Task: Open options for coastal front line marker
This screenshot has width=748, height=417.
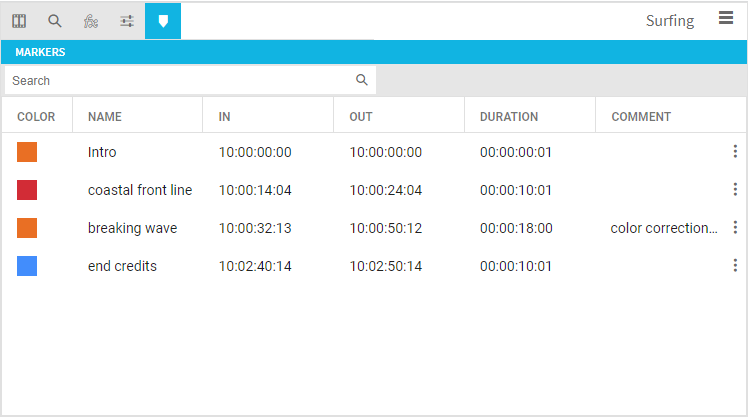Action: (735, 190)
